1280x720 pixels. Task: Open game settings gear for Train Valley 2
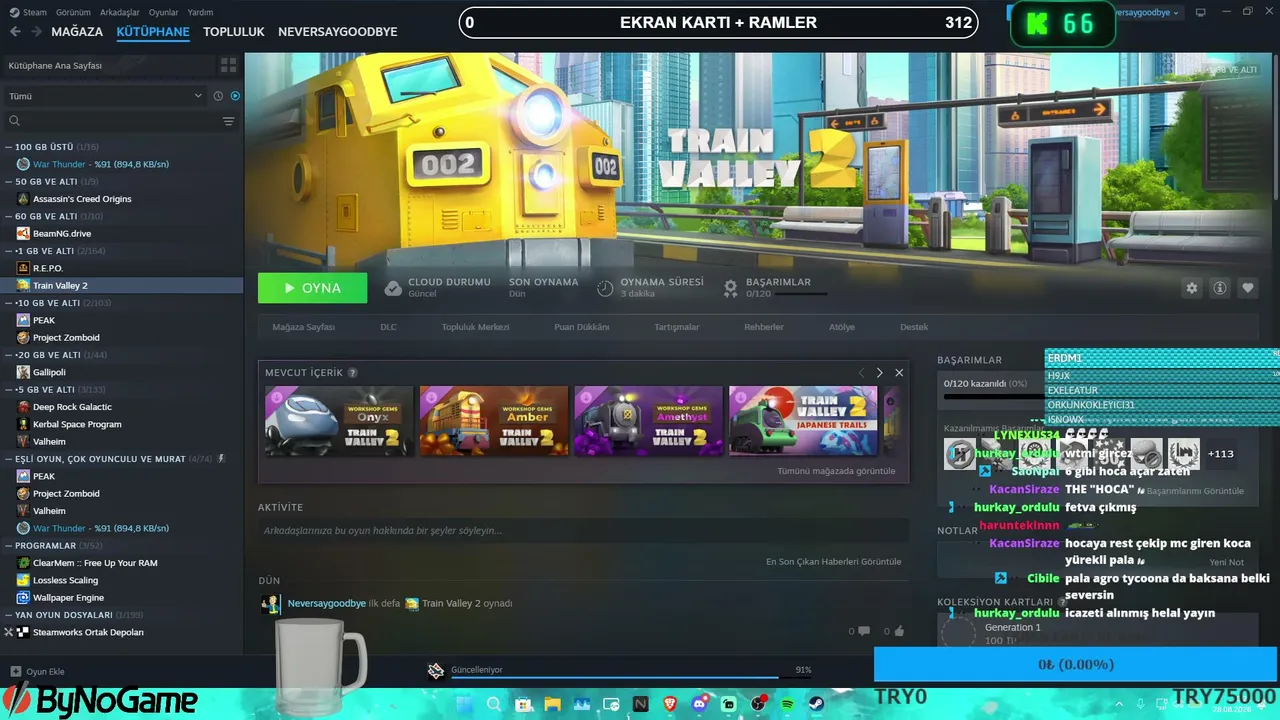(x=1192, y=288)
